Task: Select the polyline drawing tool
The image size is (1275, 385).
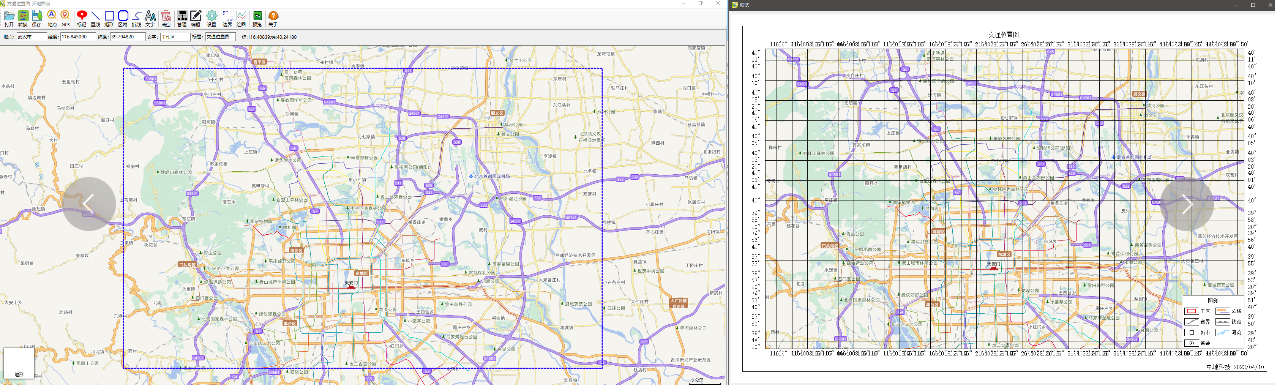Action: 136,16
